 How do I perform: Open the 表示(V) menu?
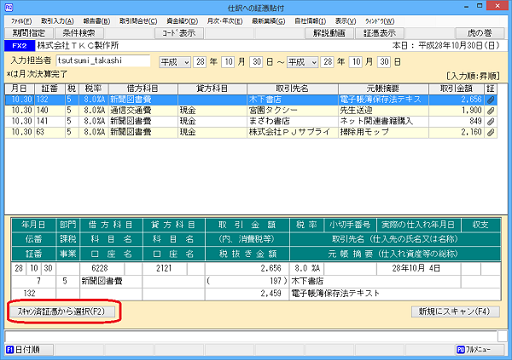click(345, 21)
